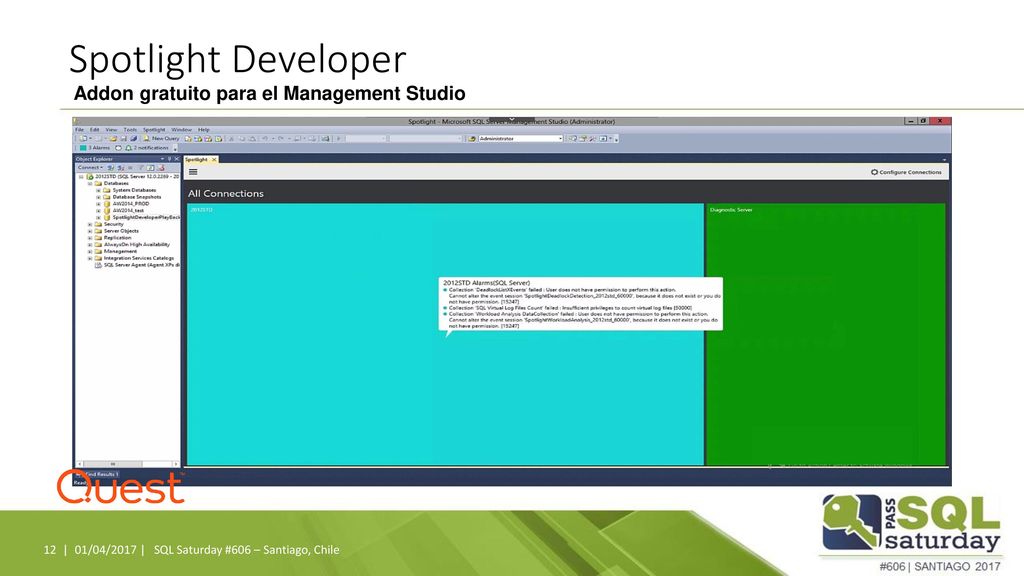This screenshot has width=1024, height=576.
Task: Click the 2 notifications bell
Action: click(x=147, y=148)
